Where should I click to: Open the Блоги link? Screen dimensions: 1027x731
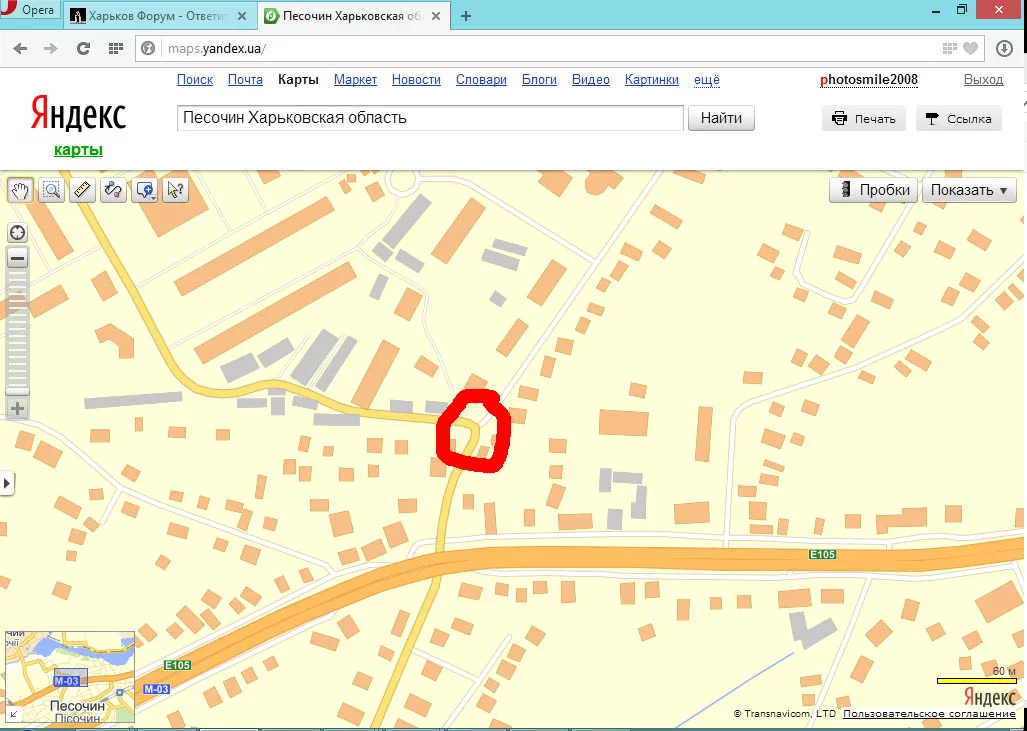click(x=539, y=79)
